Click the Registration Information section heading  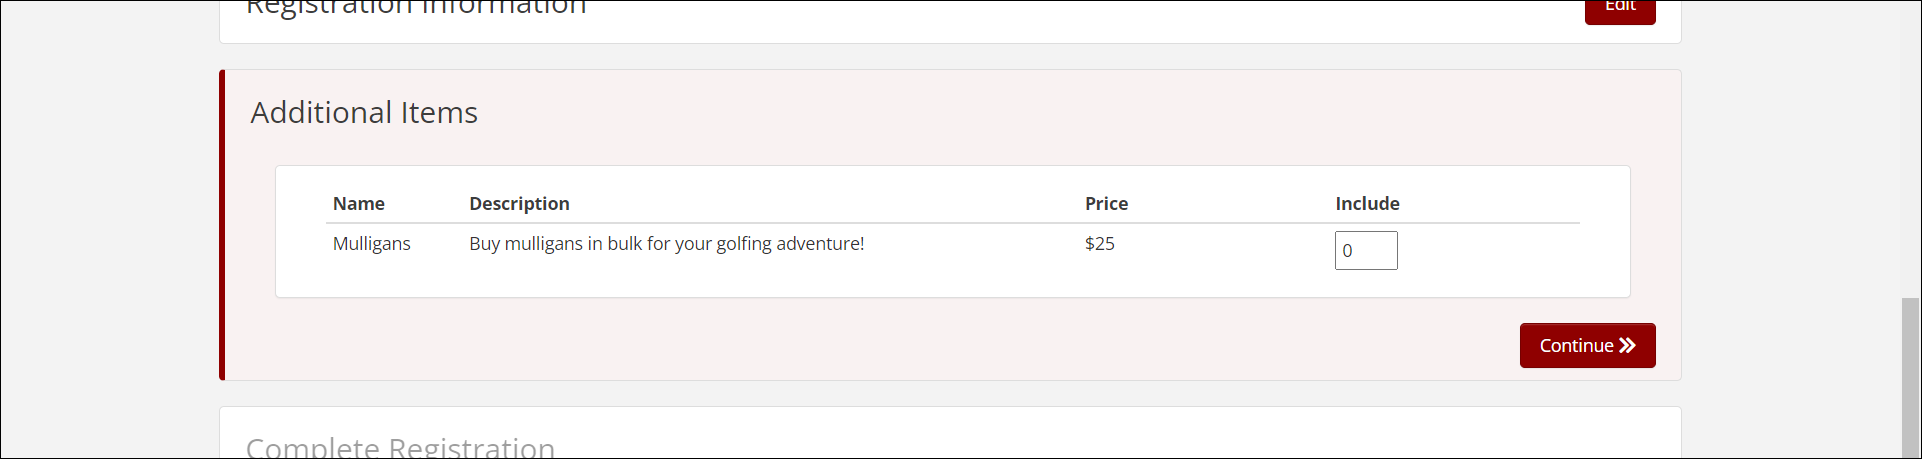pos(416,8)
